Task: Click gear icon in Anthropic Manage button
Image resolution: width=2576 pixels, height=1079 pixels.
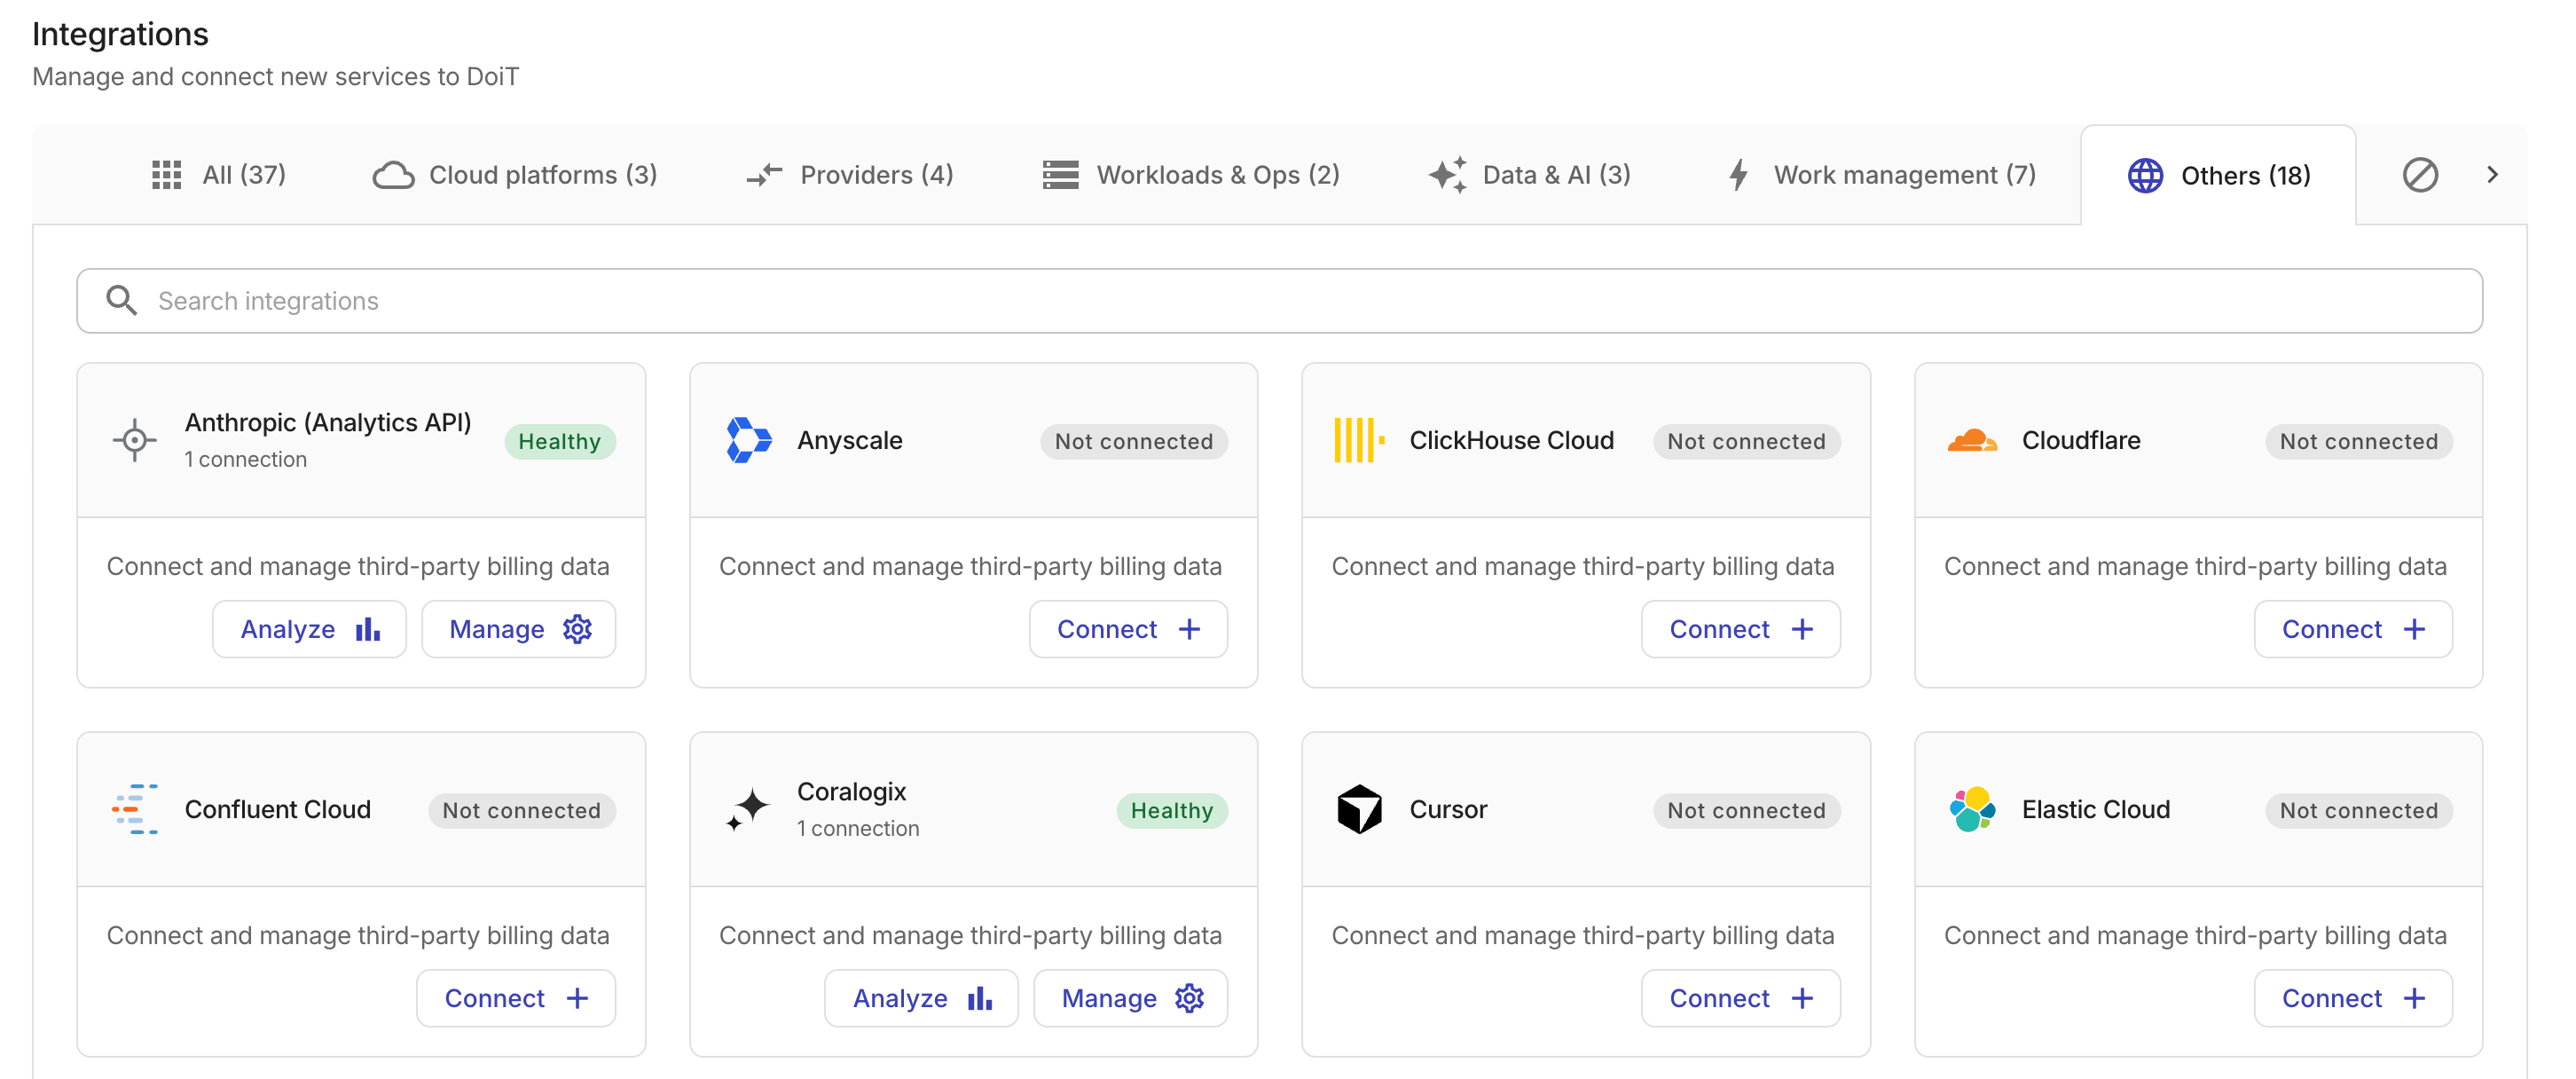Action: point(577,629)
